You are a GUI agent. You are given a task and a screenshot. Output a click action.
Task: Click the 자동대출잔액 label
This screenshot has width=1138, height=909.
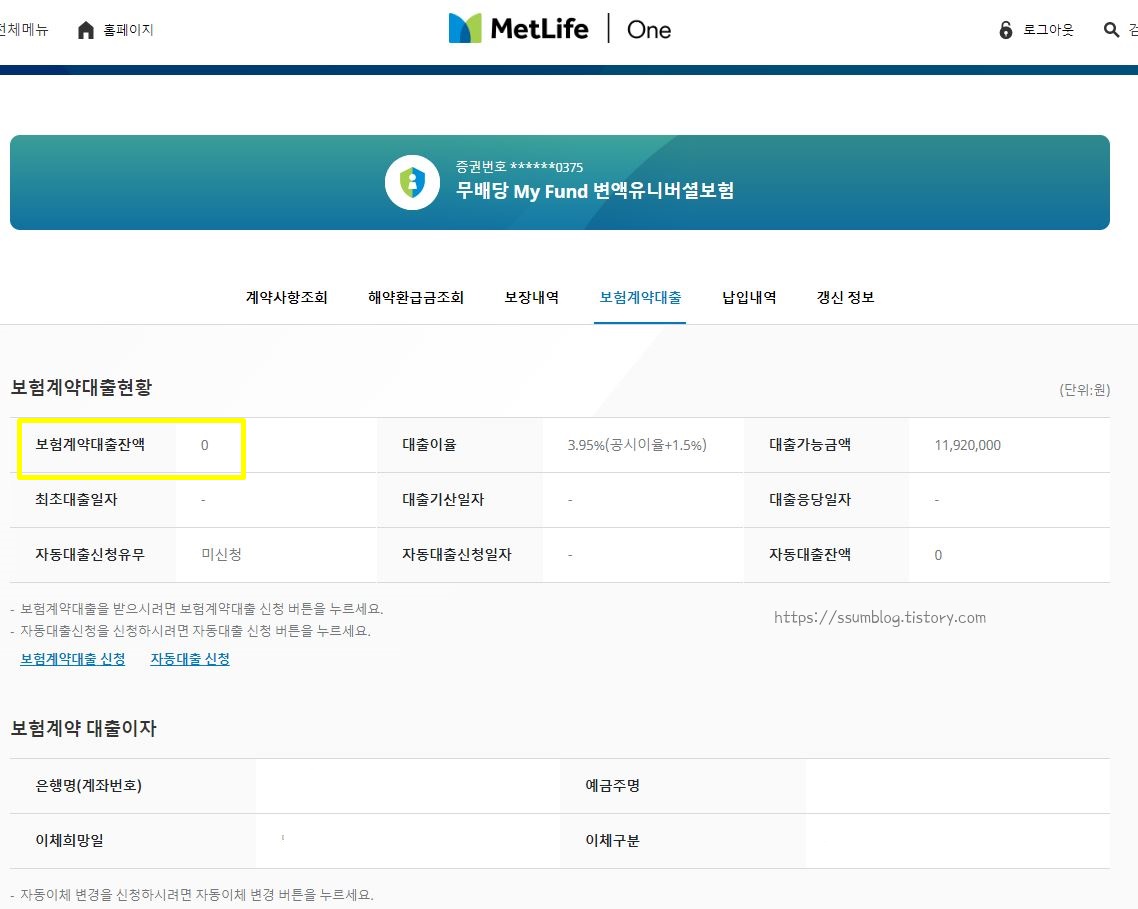pyautogui.click(x=810, y=555)
